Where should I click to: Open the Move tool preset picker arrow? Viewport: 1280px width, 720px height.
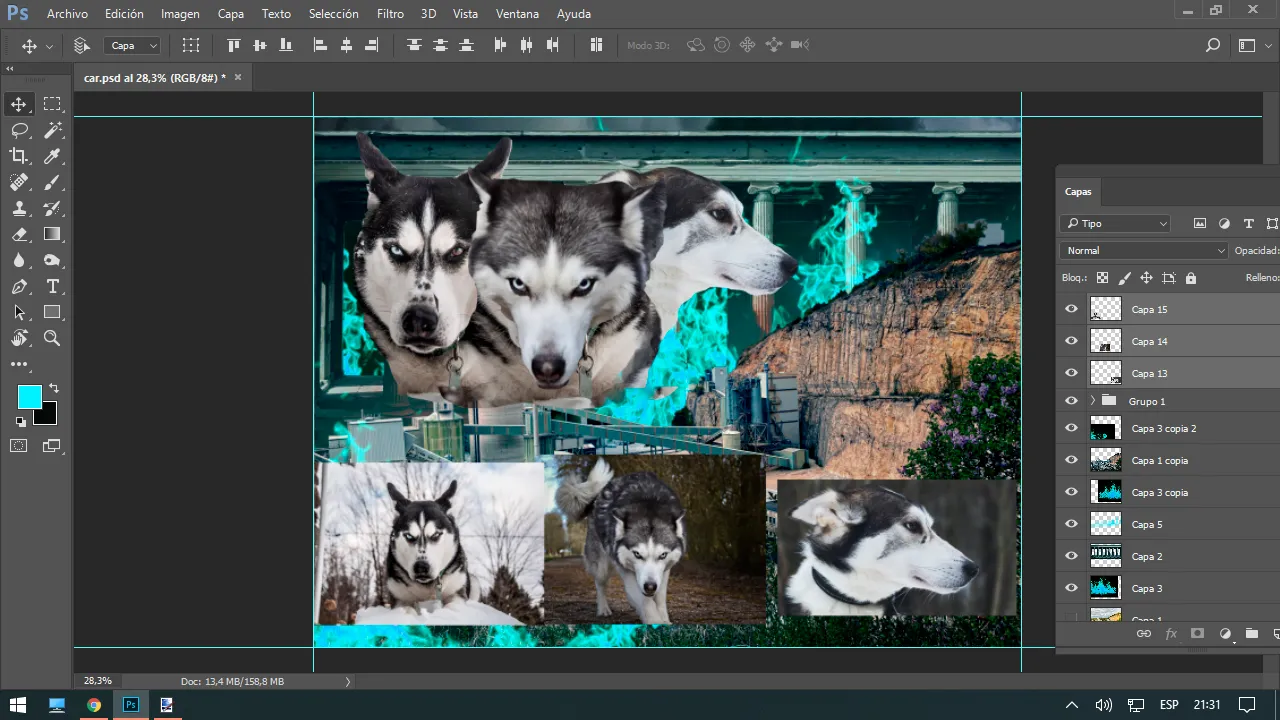49,46
